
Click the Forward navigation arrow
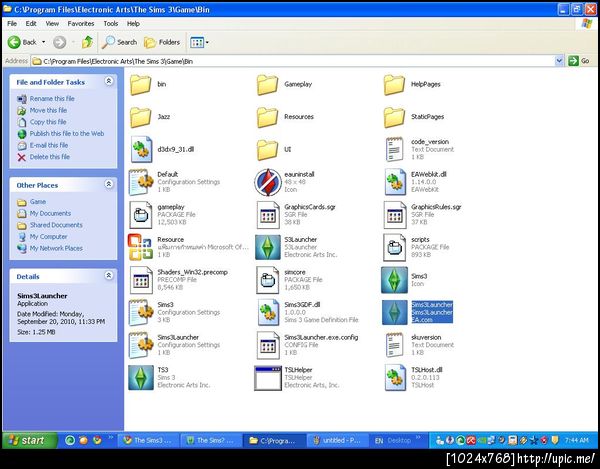(59, 42)
